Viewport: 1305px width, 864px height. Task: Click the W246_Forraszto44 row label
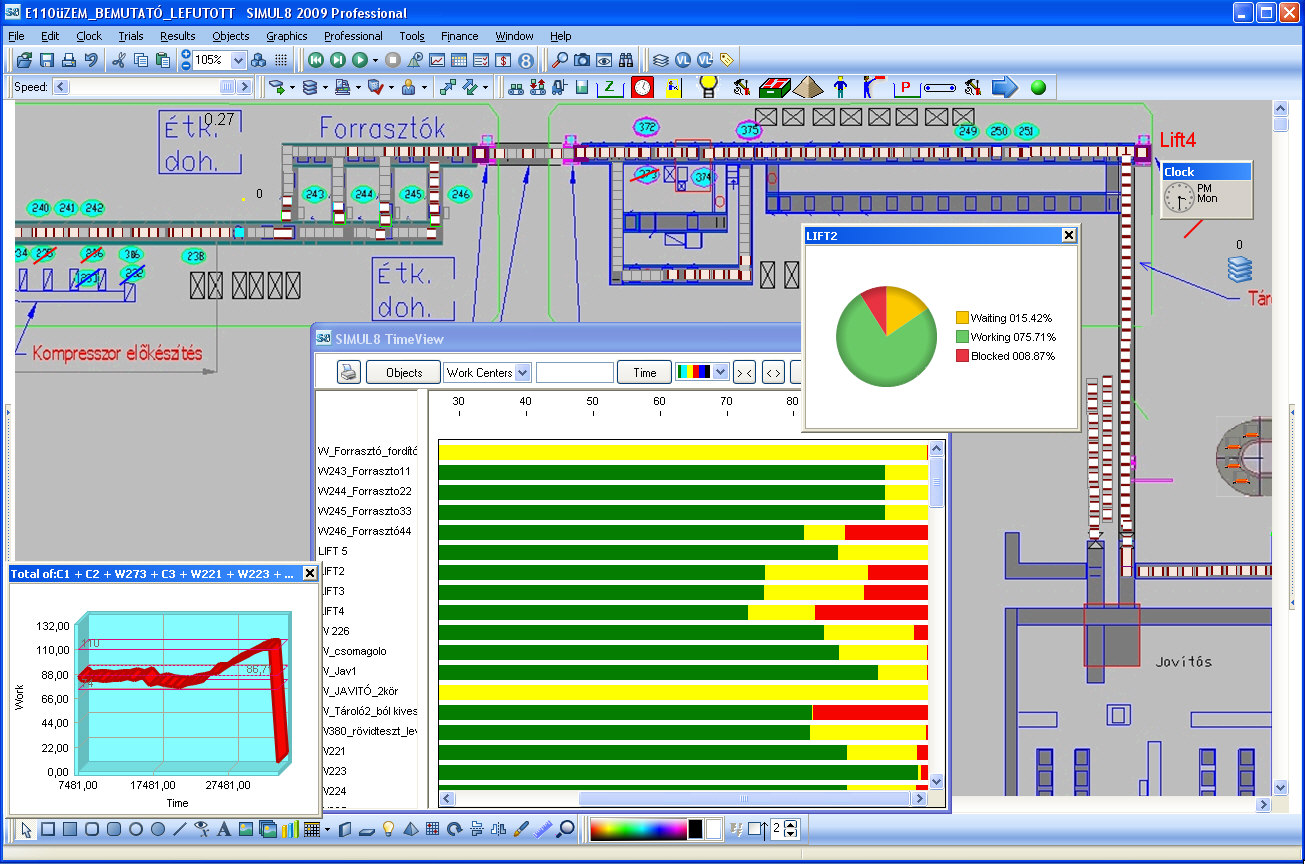[x=364, y=531]
